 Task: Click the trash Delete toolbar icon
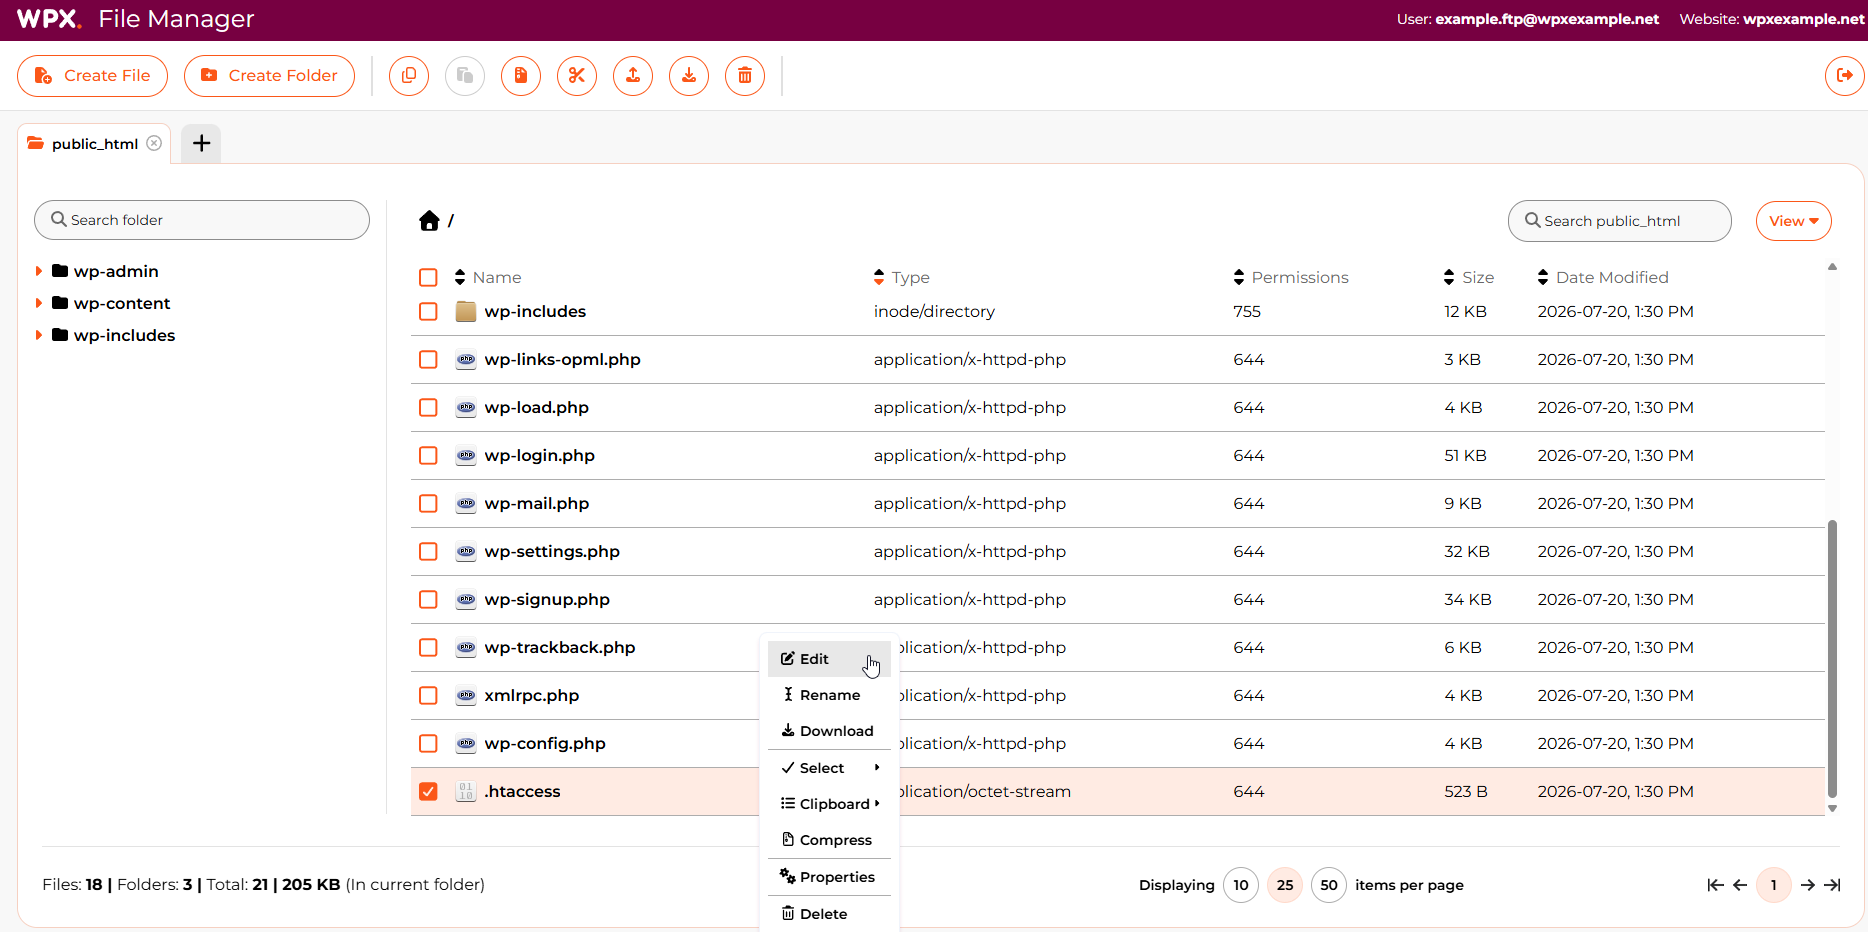(745, 76)
